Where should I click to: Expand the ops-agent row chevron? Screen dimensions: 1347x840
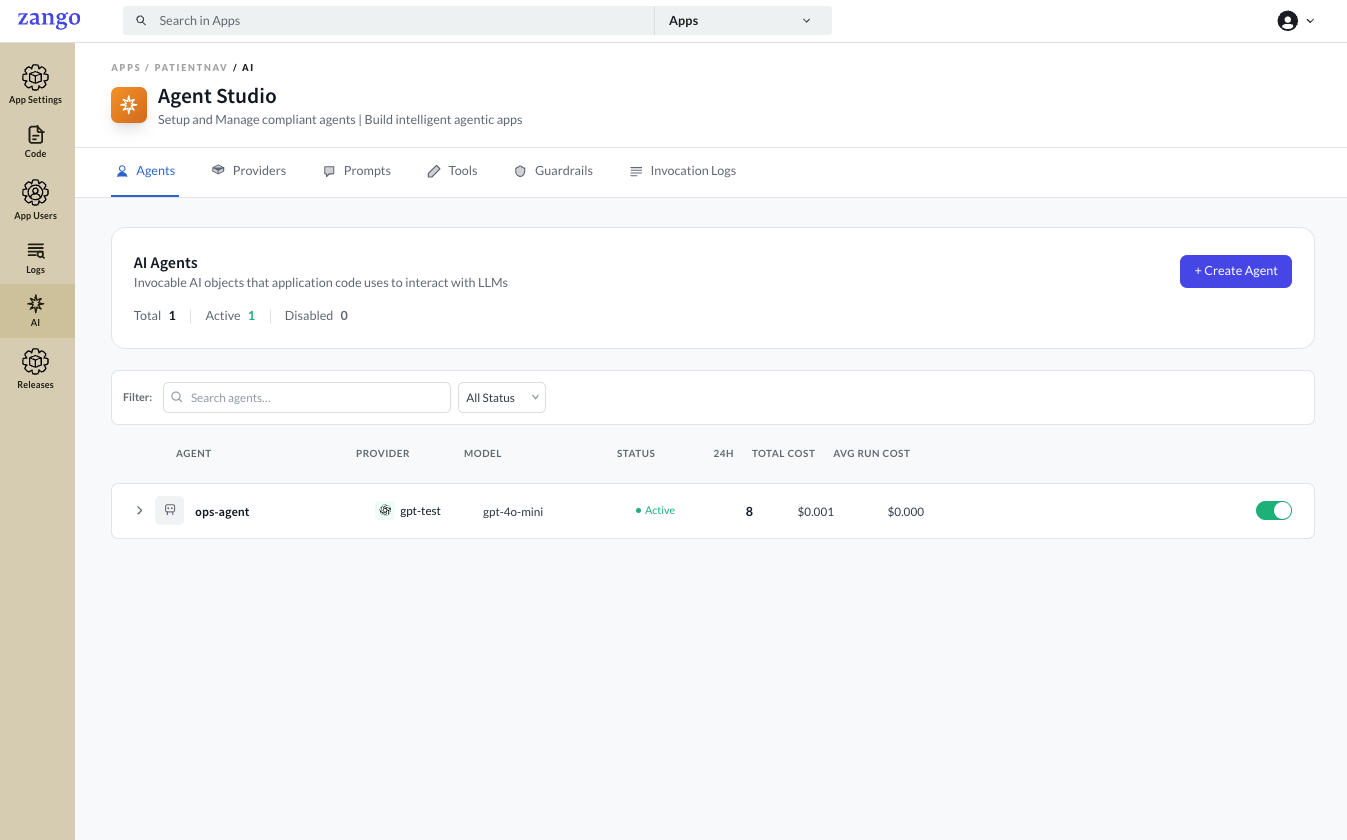pos(140,510)
